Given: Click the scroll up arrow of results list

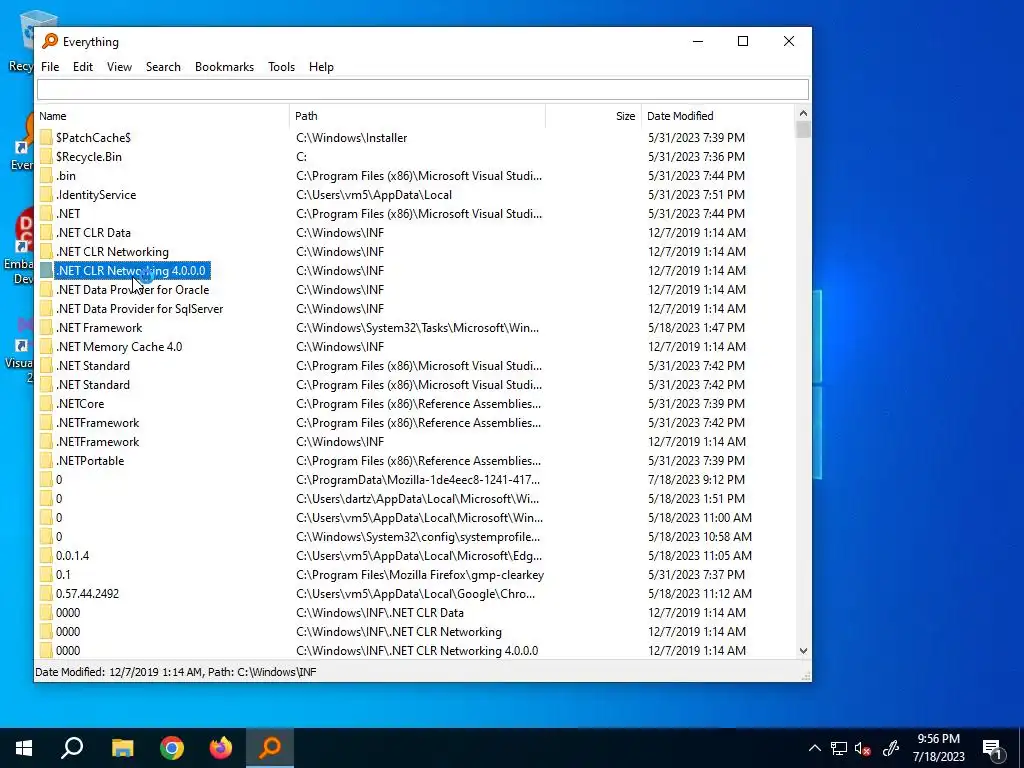Looking at the screenshot, I should [803, 114].
